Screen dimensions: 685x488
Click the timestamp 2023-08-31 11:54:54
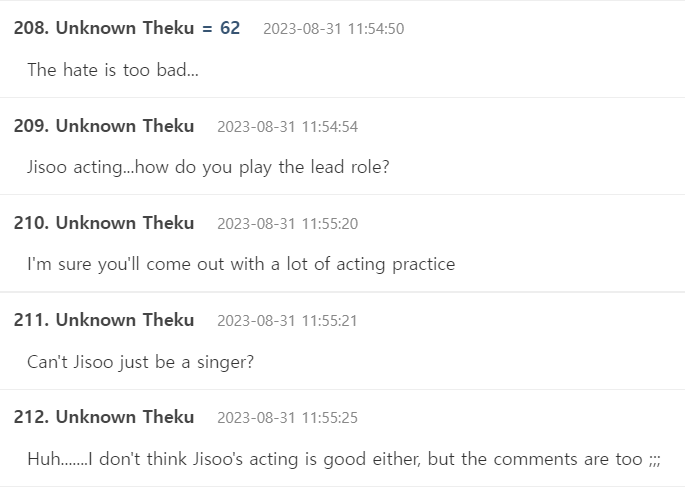[287, 127]
